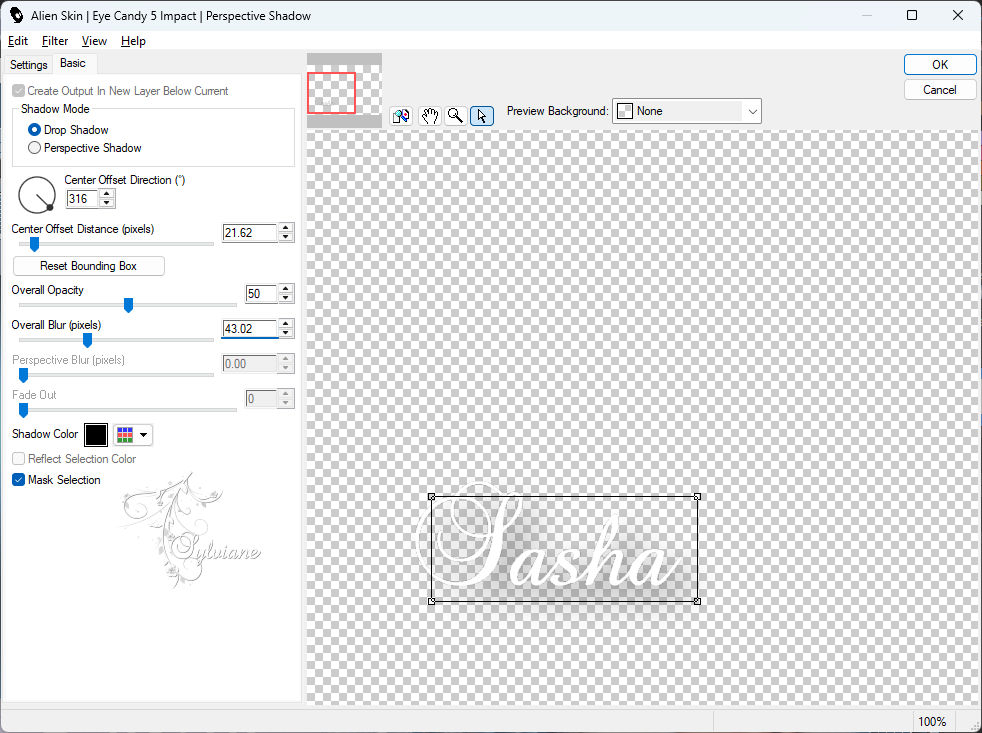Increase Overall Blur with up arrow

click(x=286, y=324)
